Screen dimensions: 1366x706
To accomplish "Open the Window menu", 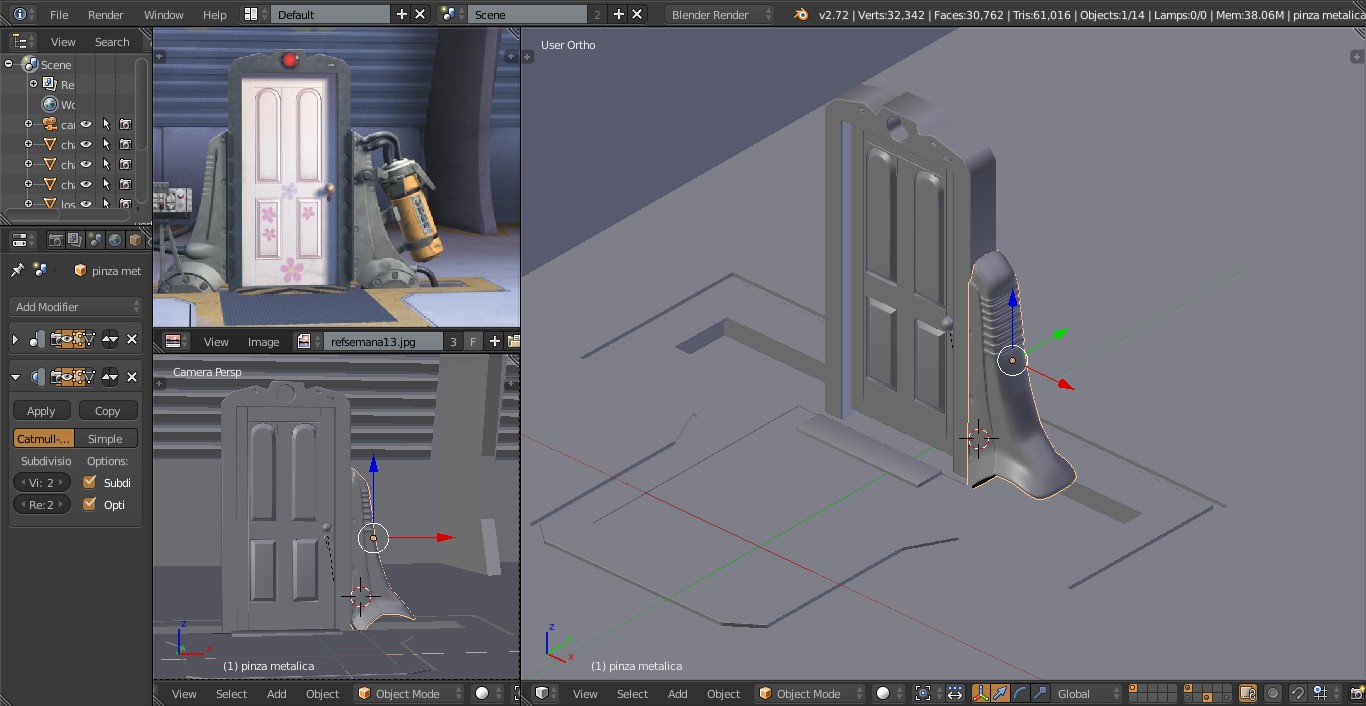I will 164,15.
